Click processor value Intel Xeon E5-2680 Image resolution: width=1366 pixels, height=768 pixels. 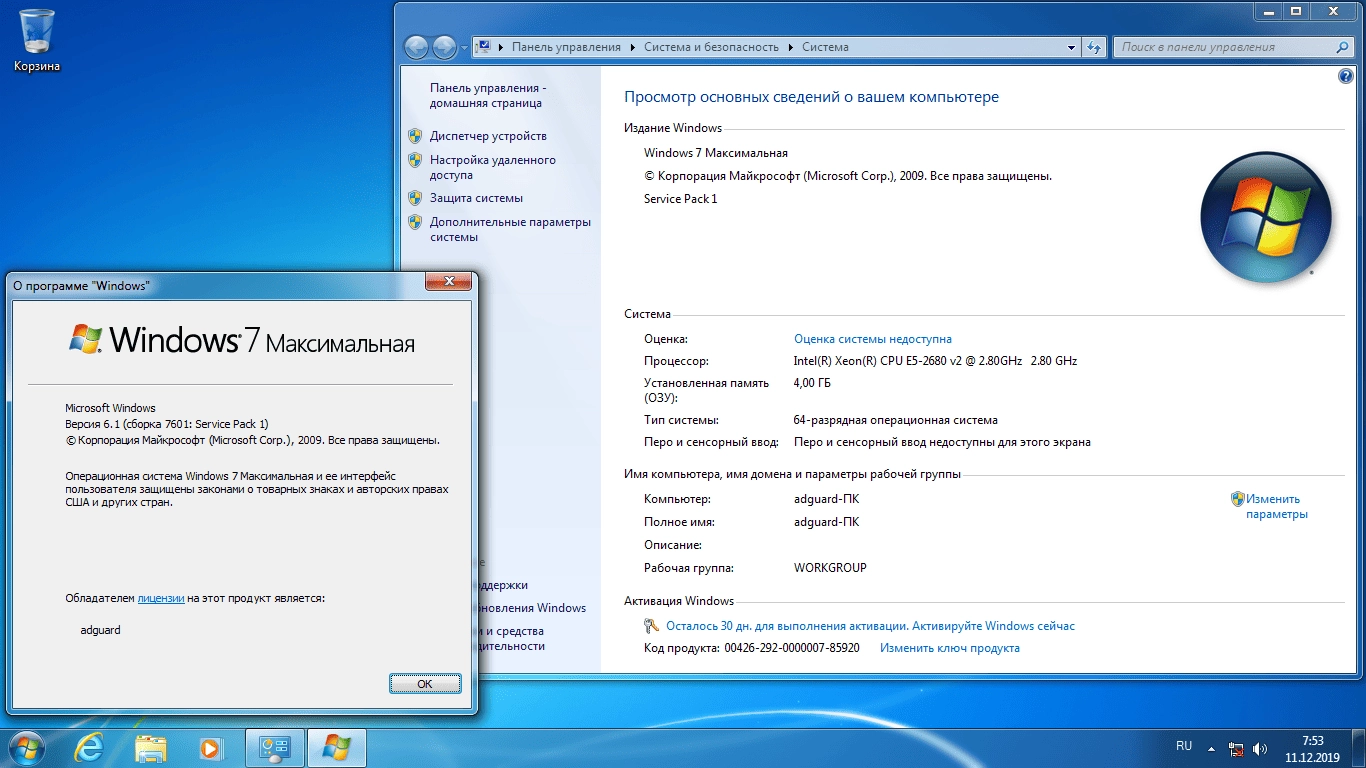click(x=935, y=361)
